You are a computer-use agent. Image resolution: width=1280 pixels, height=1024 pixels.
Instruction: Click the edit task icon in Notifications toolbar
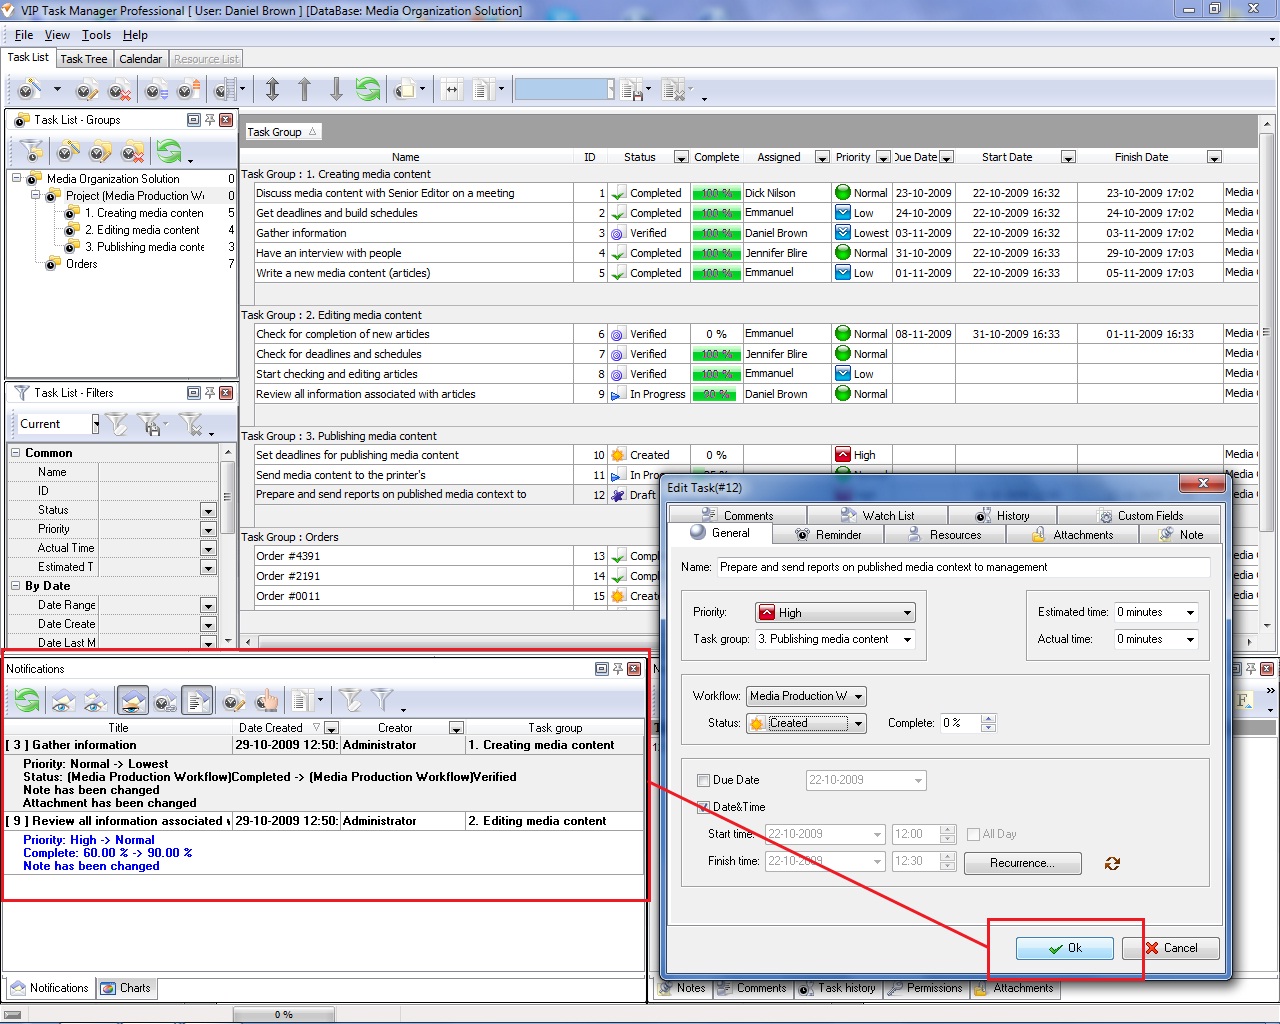coord(234,700)
